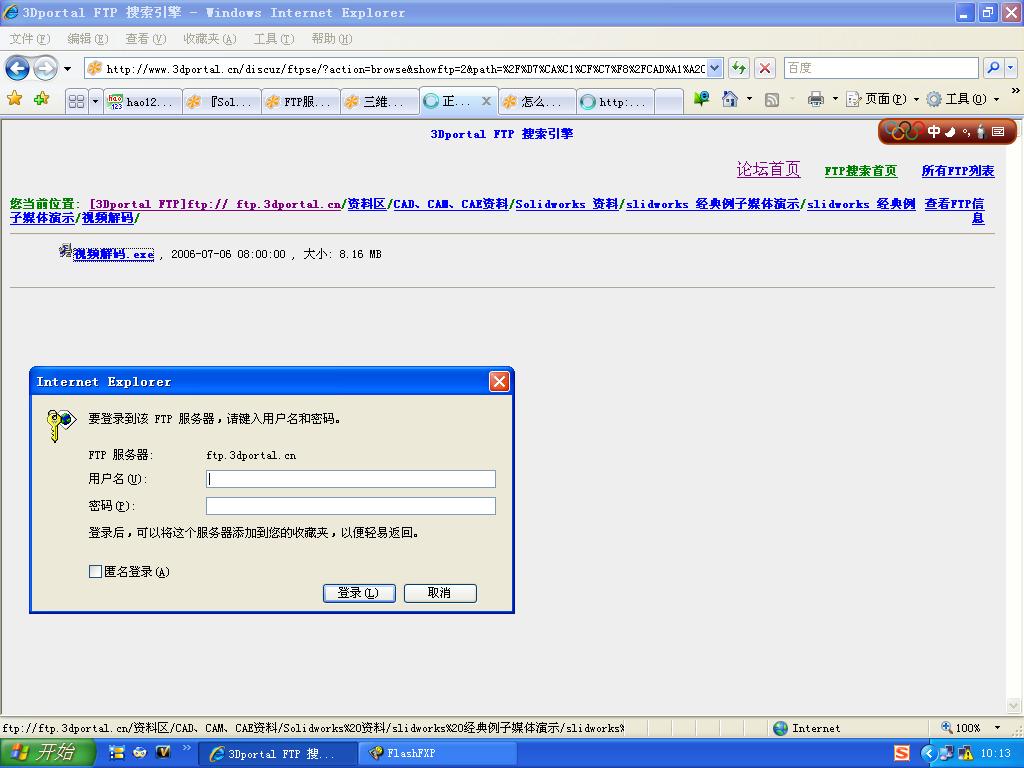The image size is (1024, 768).
Task: Click the 登录(L) button
Action: click(359, 593)
